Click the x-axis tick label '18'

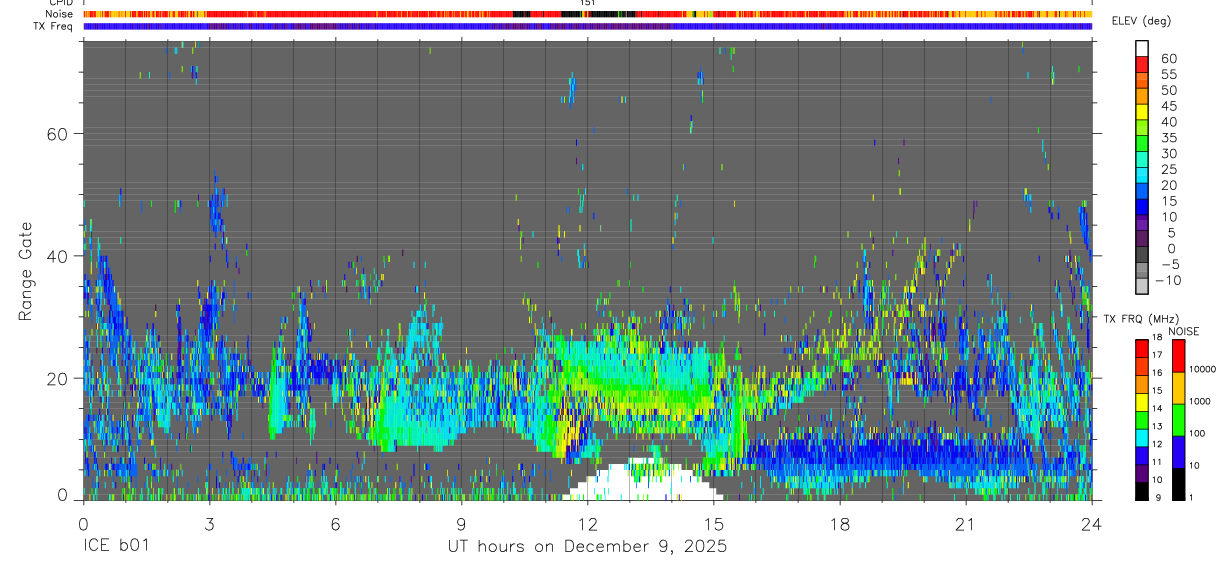coord(839,524)
